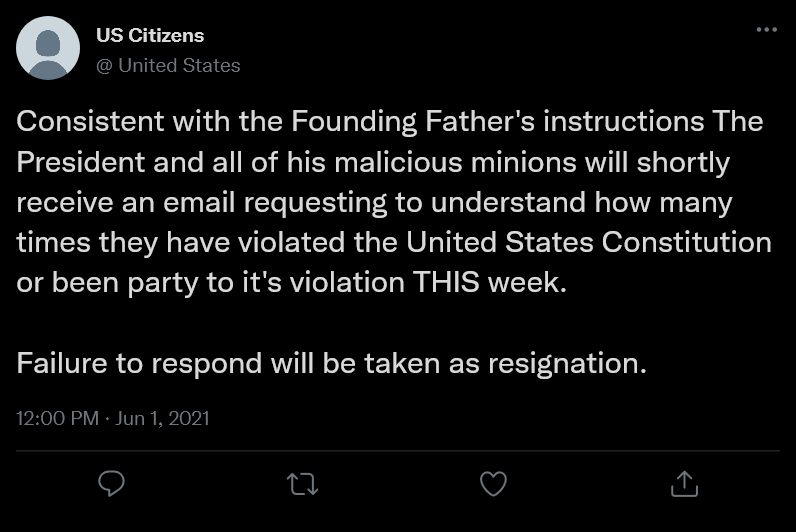Screen dimensions: 796x532
Task: Click the capitalized word THIS
Action: pyautogui.click(x=446, y=282)
